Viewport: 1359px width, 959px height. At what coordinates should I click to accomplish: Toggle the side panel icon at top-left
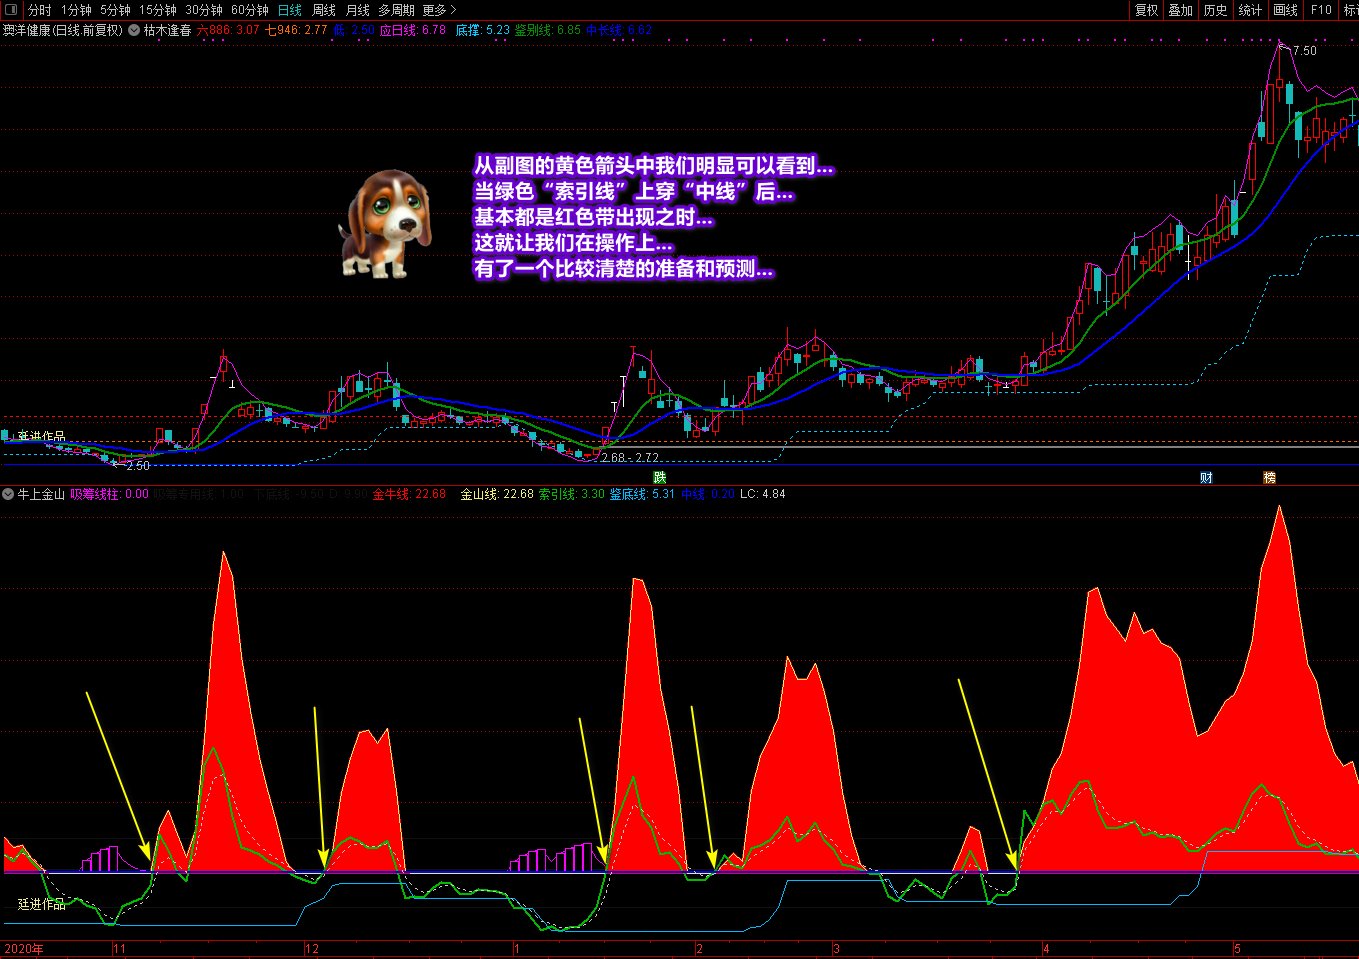click(x=11, y=10)
